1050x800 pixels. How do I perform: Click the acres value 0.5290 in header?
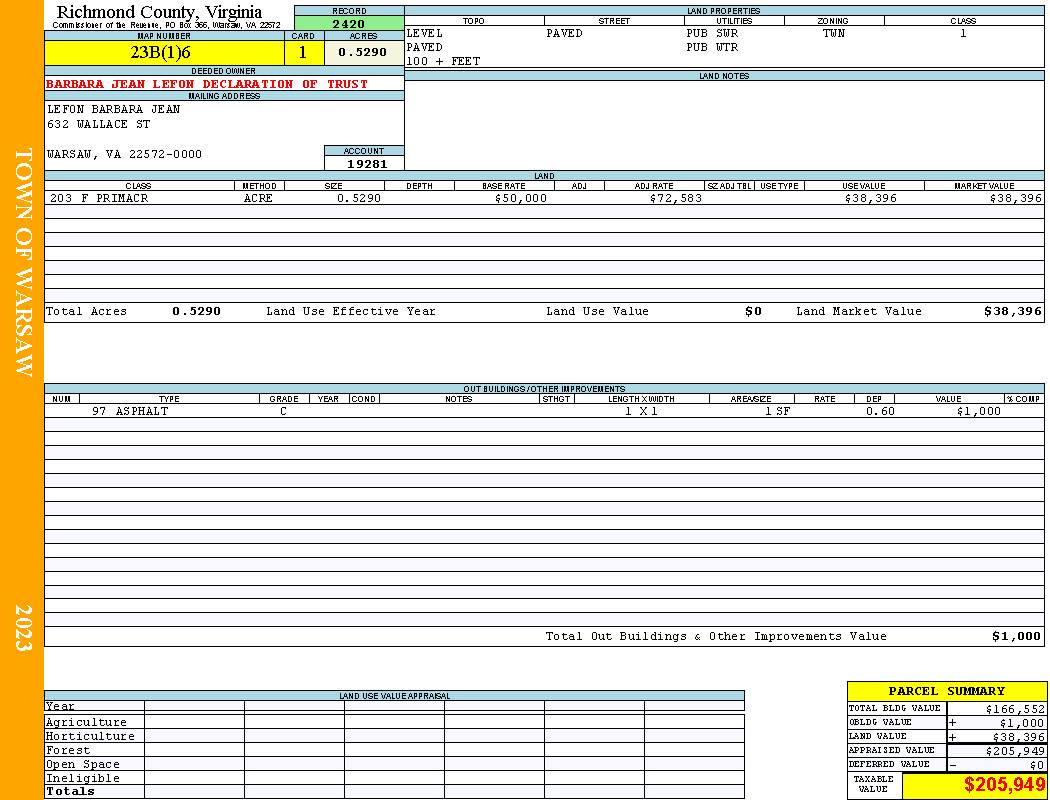tap(364, 52)
